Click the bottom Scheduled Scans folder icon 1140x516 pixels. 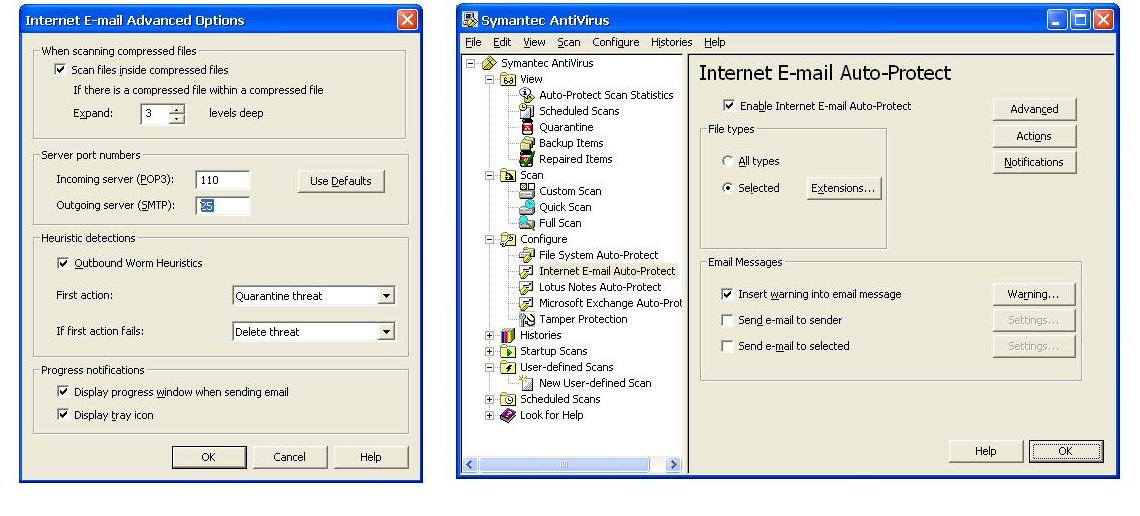click(508, 399)
